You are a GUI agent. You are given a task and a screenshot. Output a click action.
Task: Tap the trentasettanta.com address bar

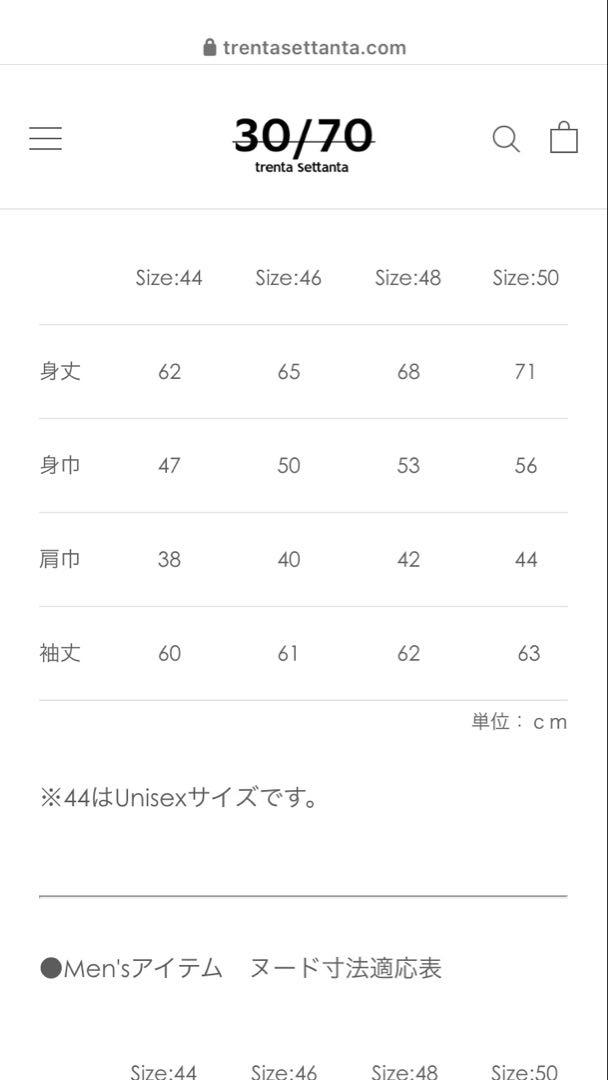[304, 48]
